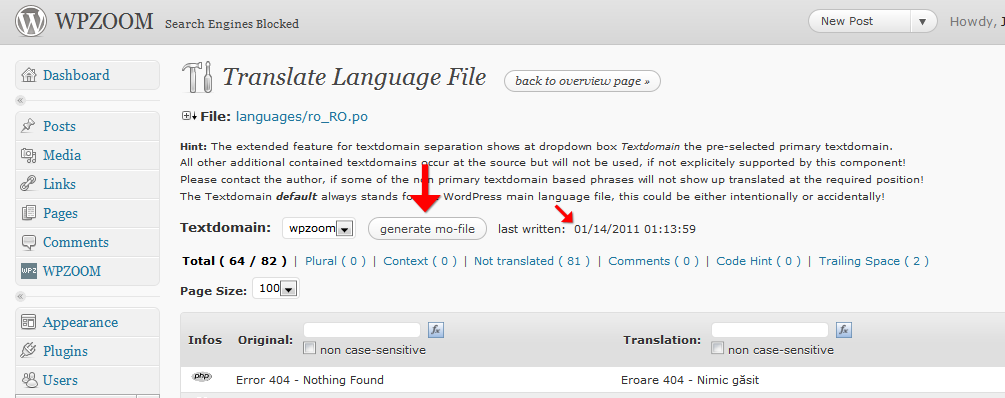This screenshot has height=398, width=1005.
Task: Click the hammer and screwdriver tools icon
Action: pos(197,77)
